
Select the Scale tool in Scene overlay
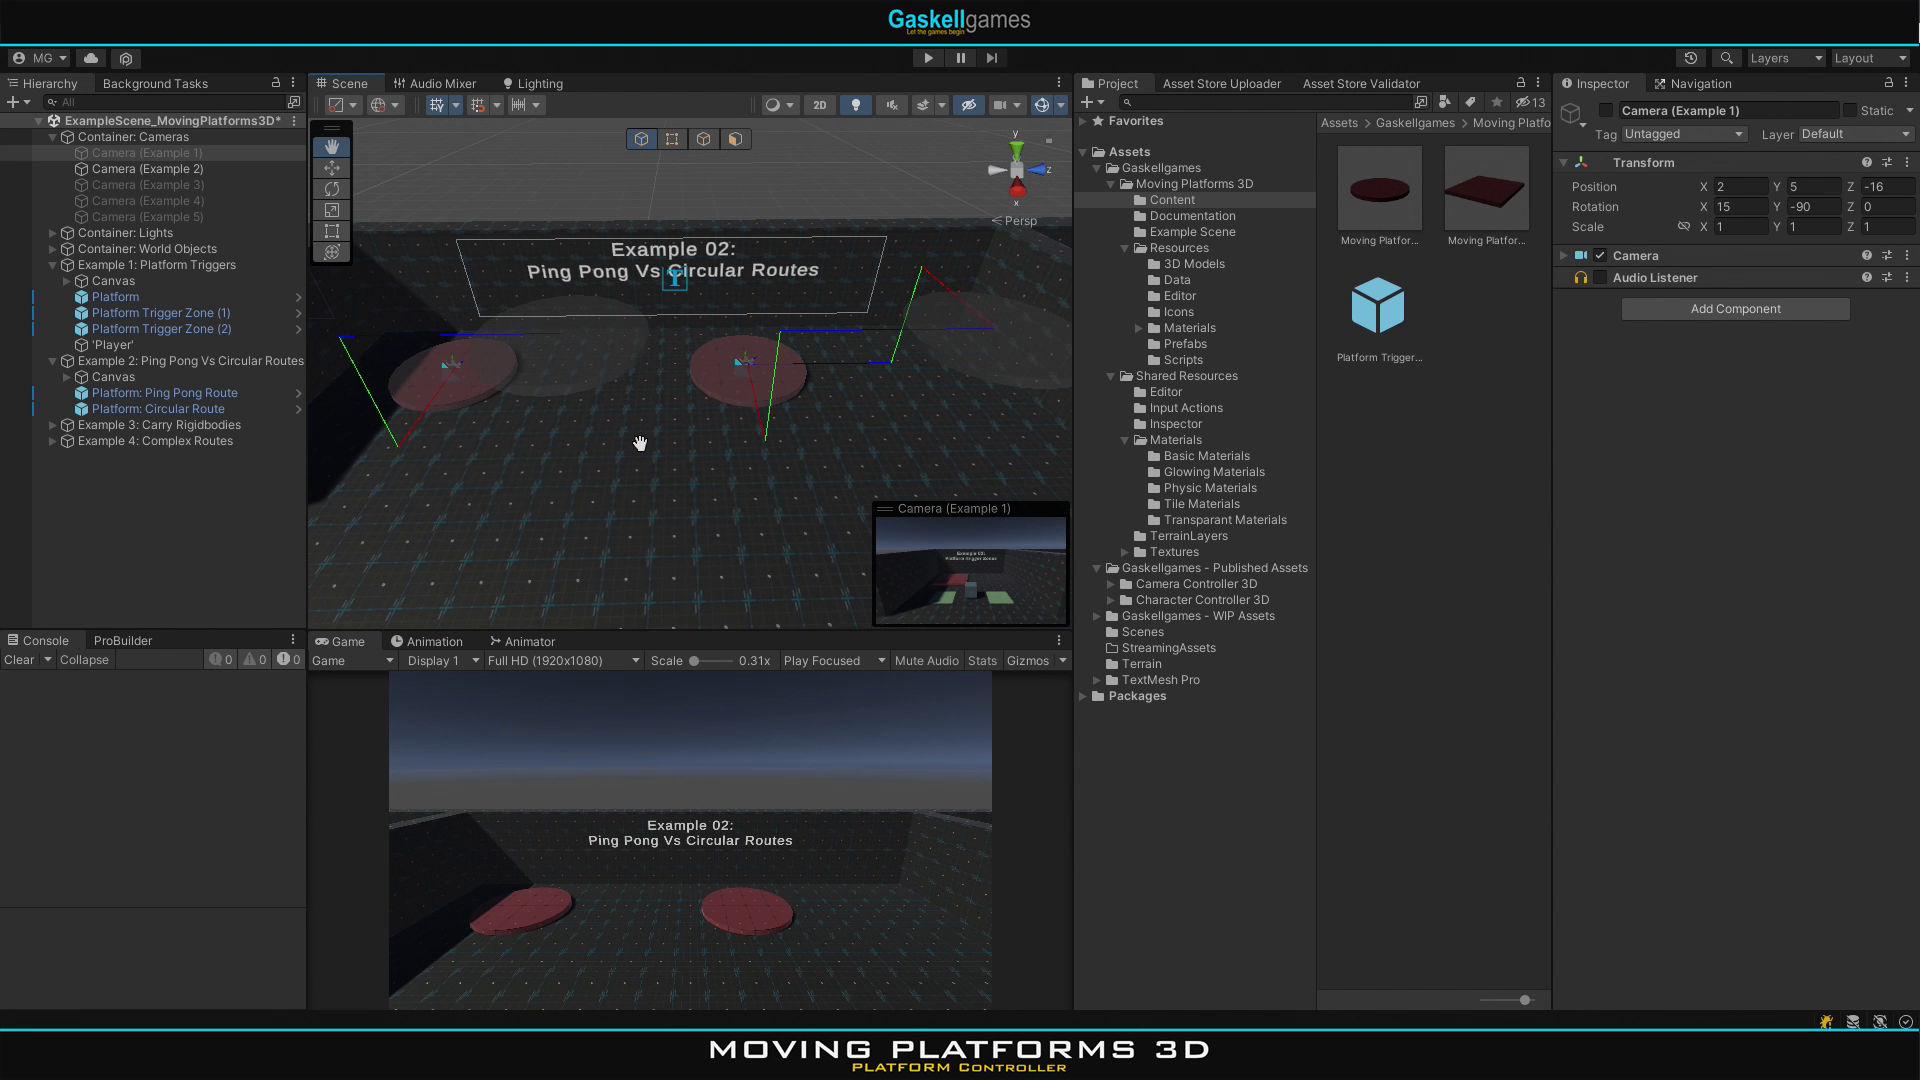[x=332, y=210]
